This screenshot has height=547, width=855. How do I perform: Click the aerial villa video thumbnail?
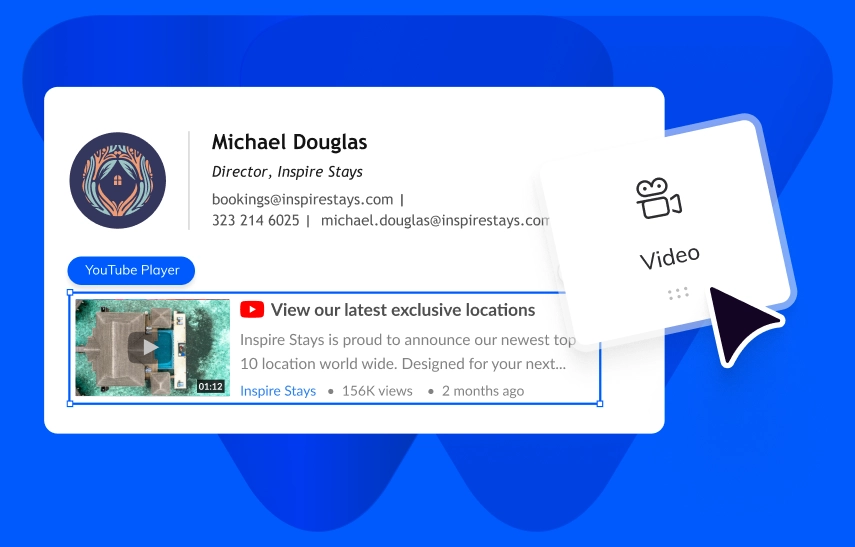(150, 347)
